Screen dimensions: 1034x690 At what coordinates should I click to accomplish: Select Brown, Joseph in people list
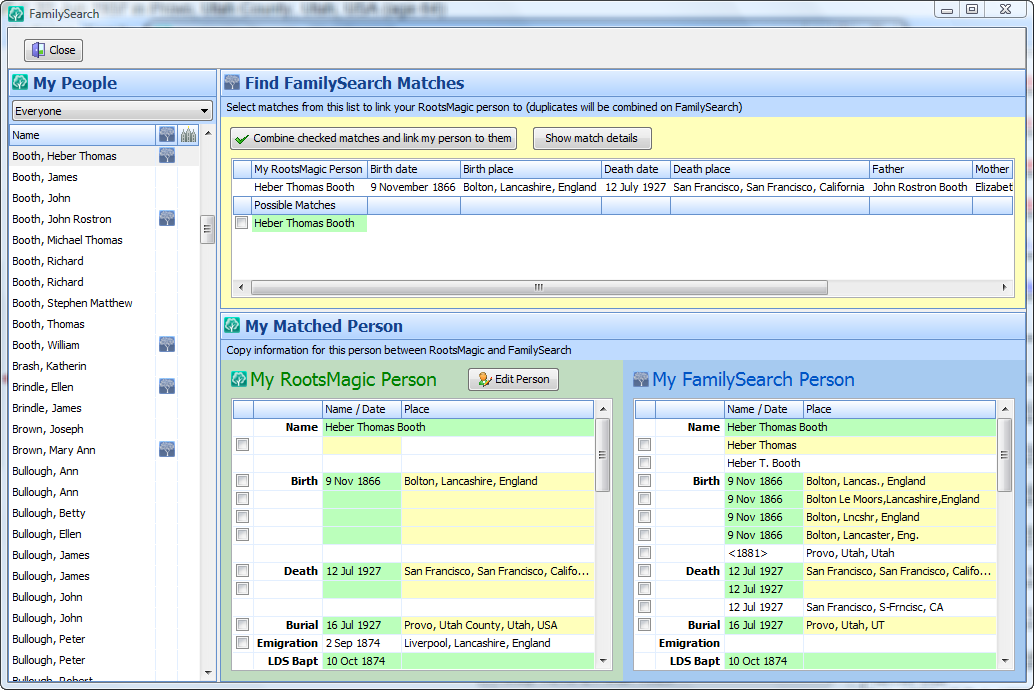click(x=82, y=429)
